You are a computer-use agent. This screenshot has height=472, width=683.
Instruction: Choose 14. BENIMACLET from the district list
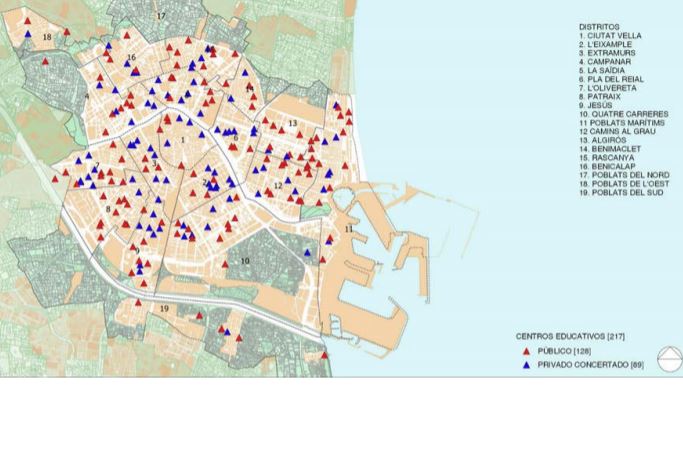[610, 149]
